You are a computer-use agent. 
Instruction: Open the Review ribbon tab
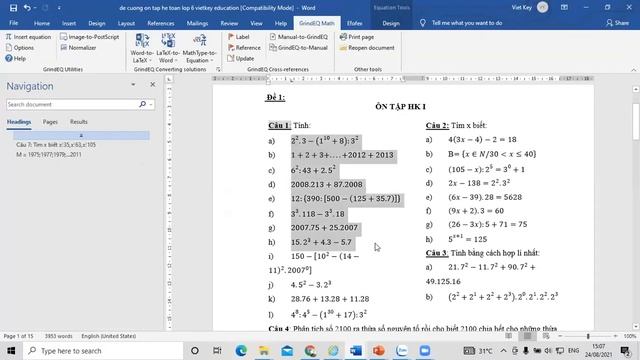click(229, 23)
